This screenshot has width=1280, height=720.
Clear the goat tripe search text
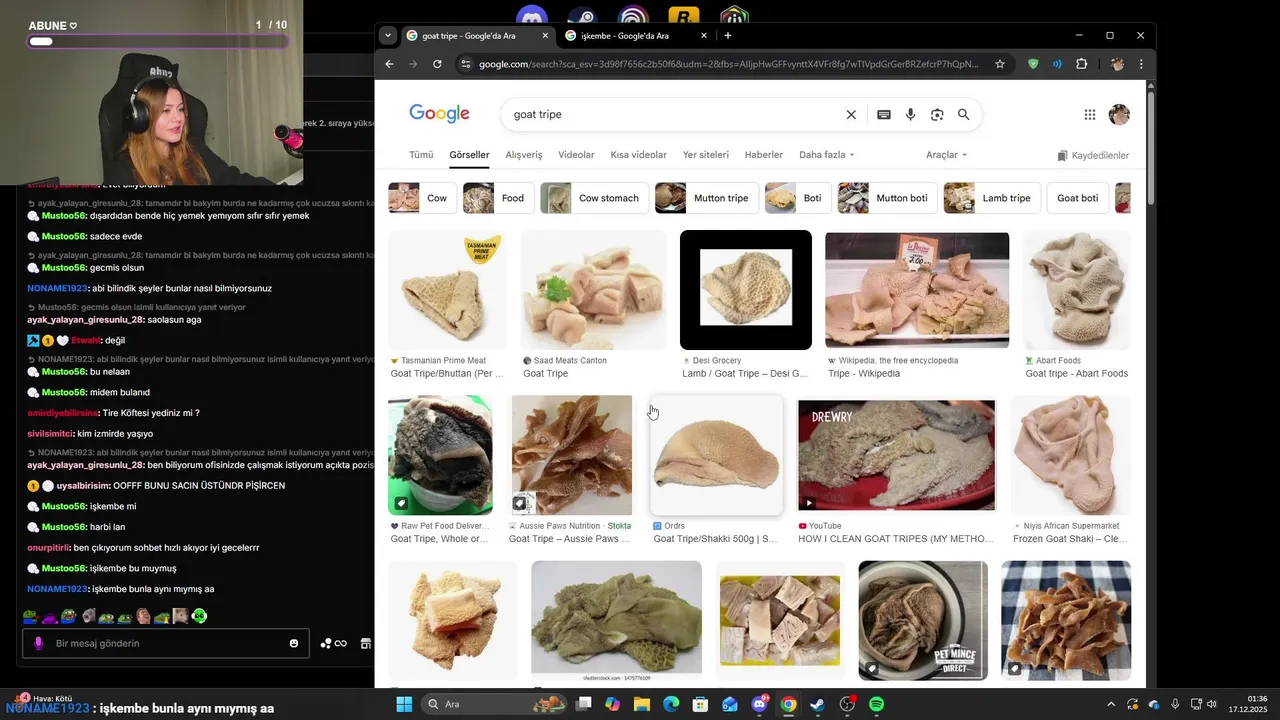point(851,115)
